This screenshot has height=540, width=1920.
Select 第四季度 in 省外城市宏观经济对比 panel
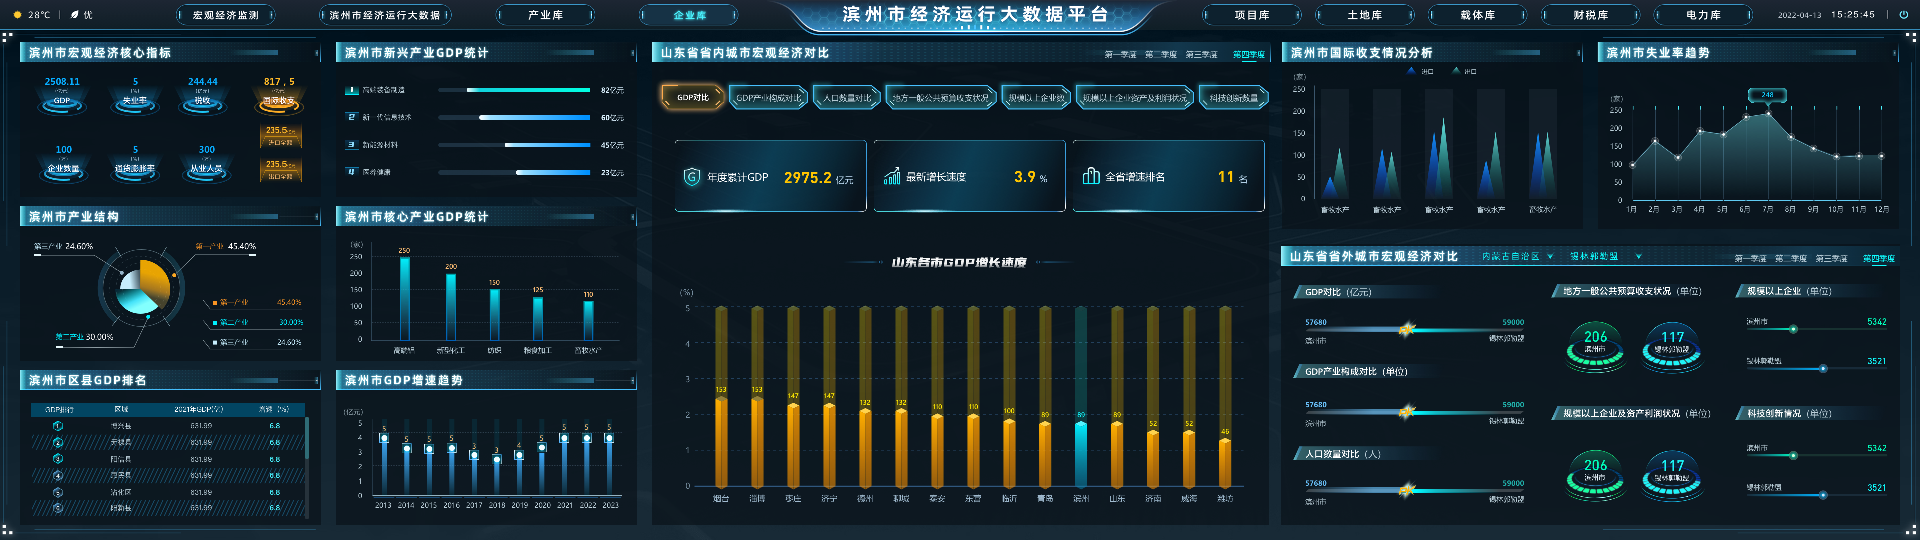(x=1879, y=259)
